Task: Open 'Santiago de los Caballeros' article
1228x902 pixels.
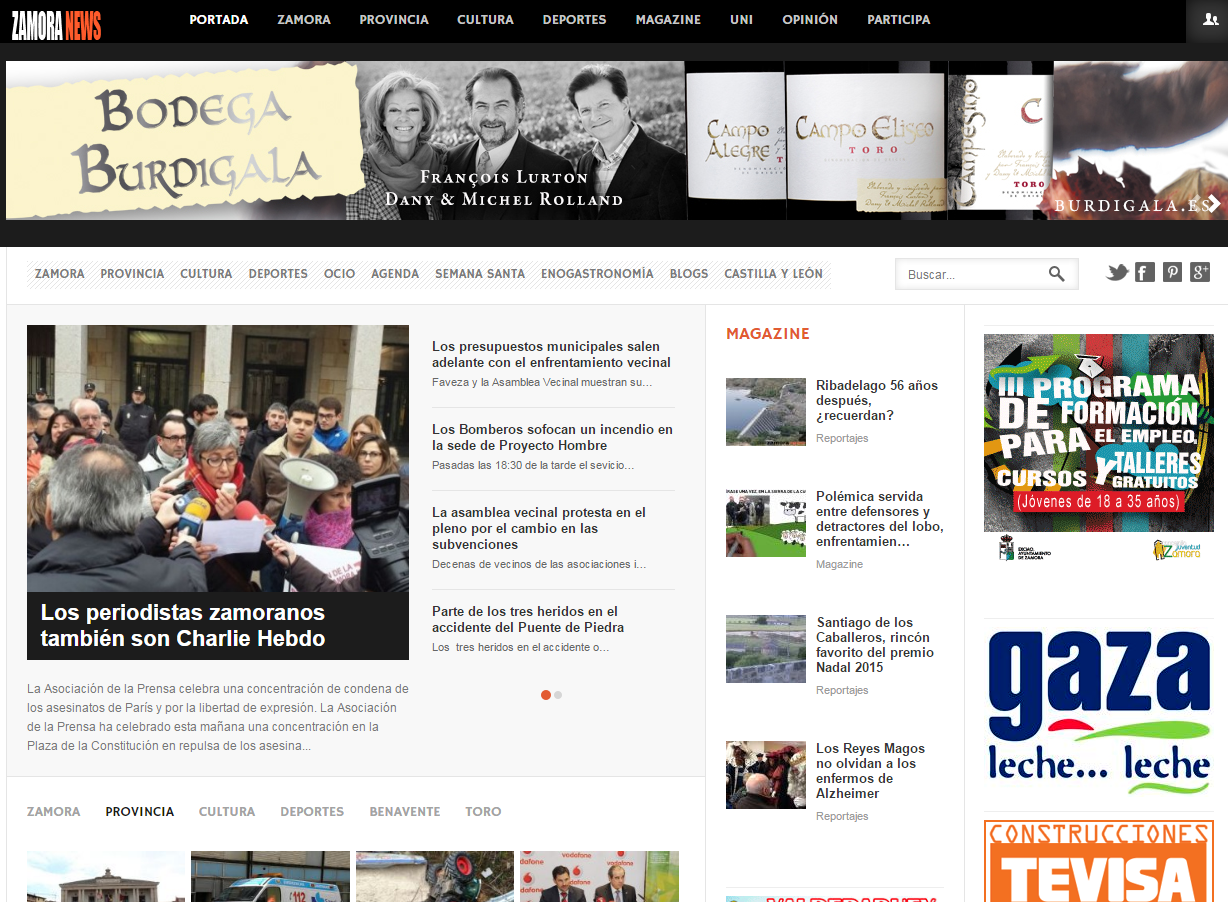Action: [x=875, y=645]
